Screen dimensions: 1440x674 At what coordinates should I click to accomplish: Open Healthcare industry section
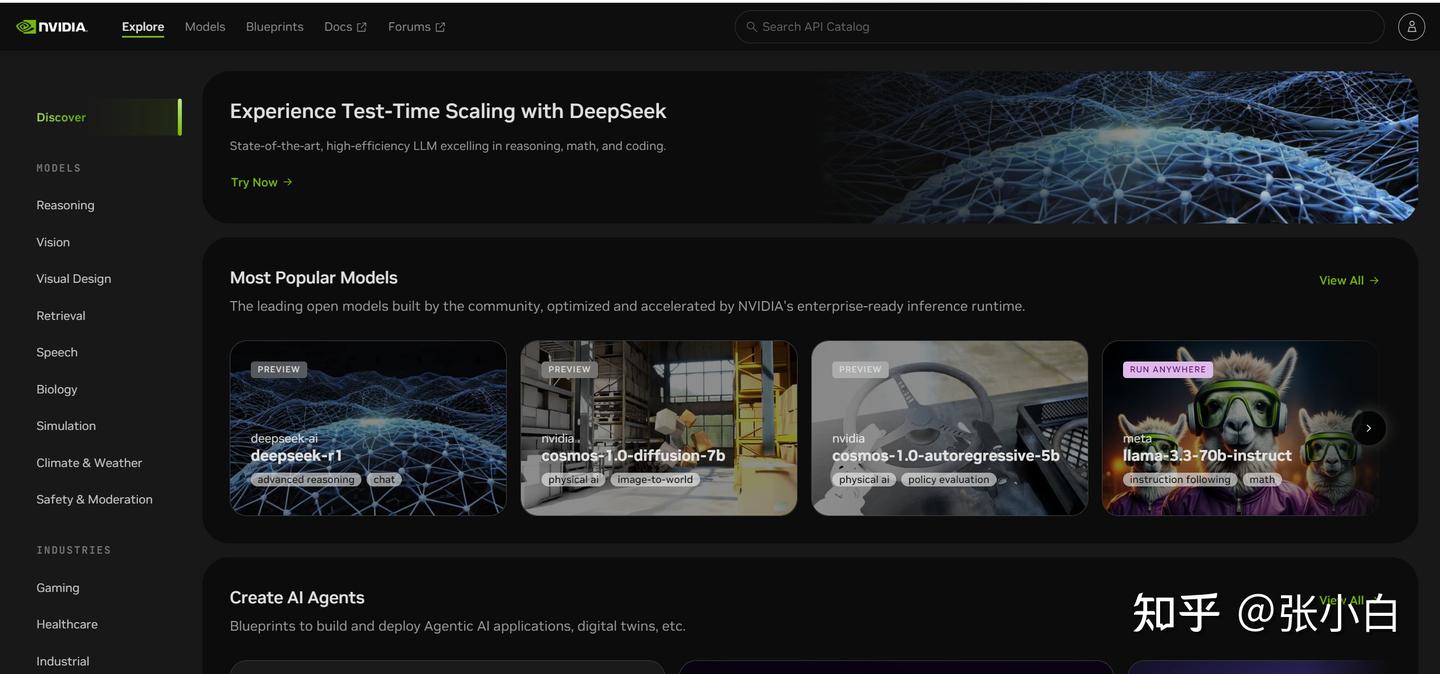[x=67, y=624]
